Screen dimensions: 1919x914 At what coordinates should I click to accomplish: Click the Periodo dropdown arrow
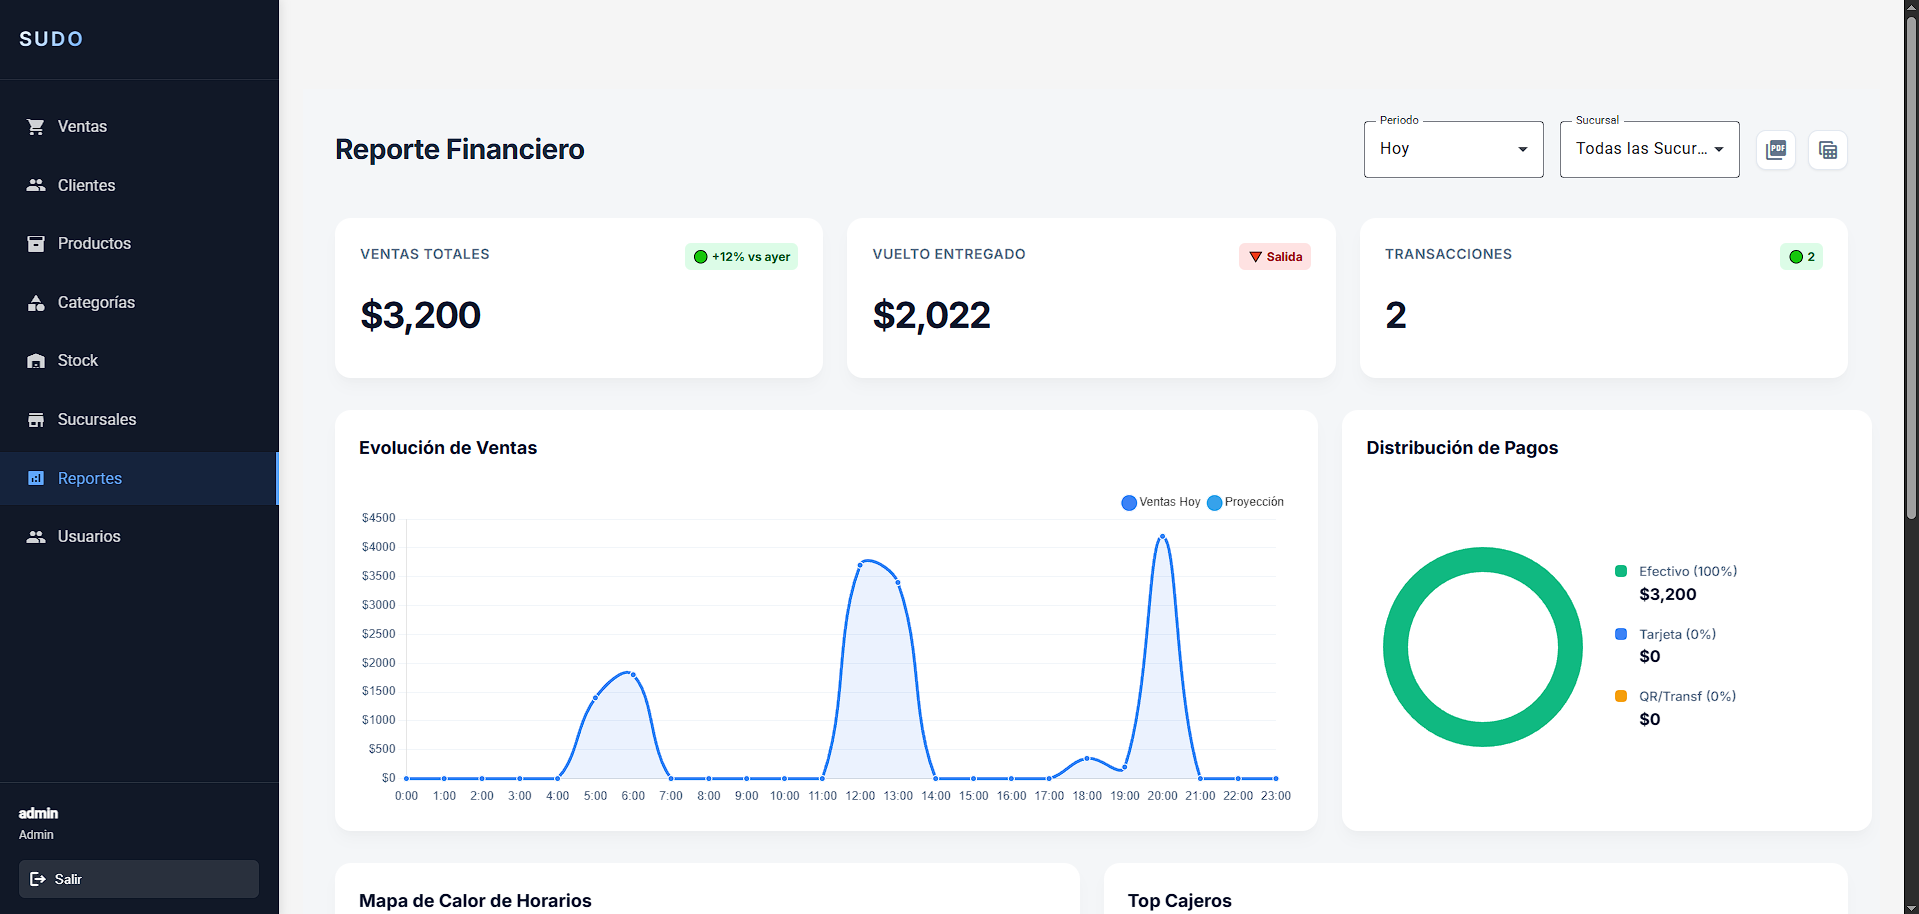coord(1523,150)
